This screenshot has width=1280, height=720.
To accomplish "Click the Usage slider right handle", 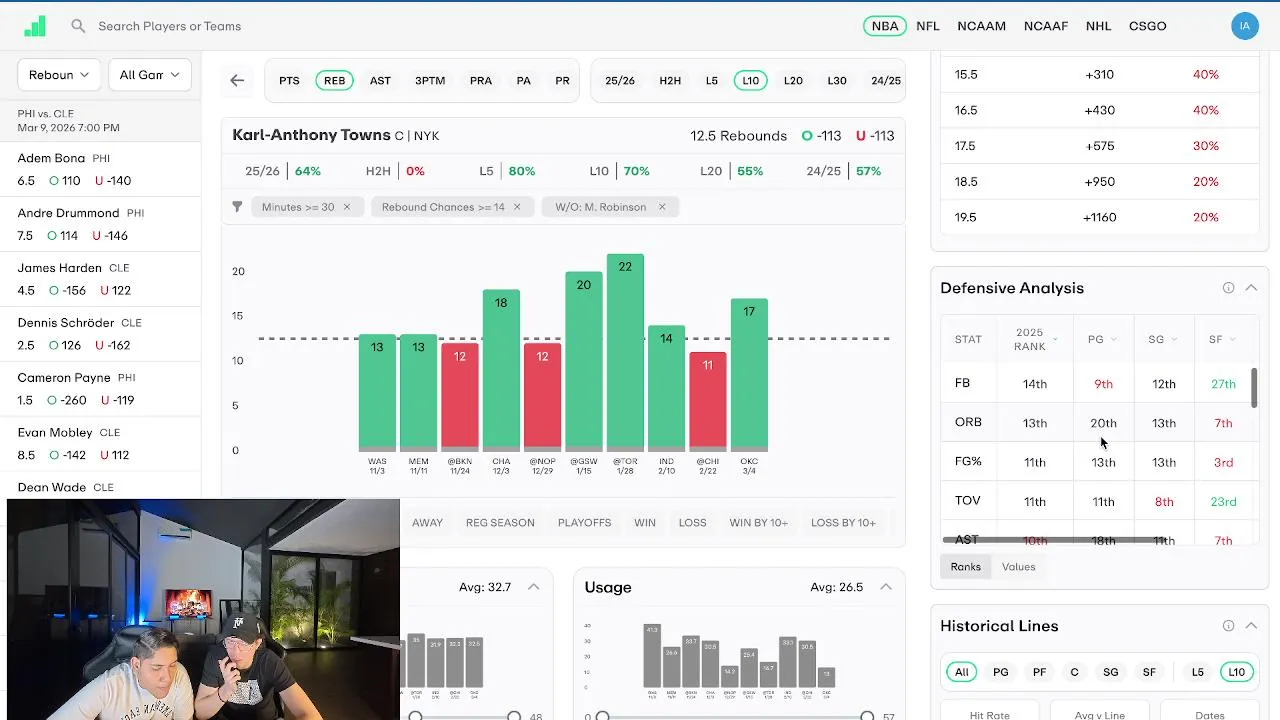I will point(867,717).
